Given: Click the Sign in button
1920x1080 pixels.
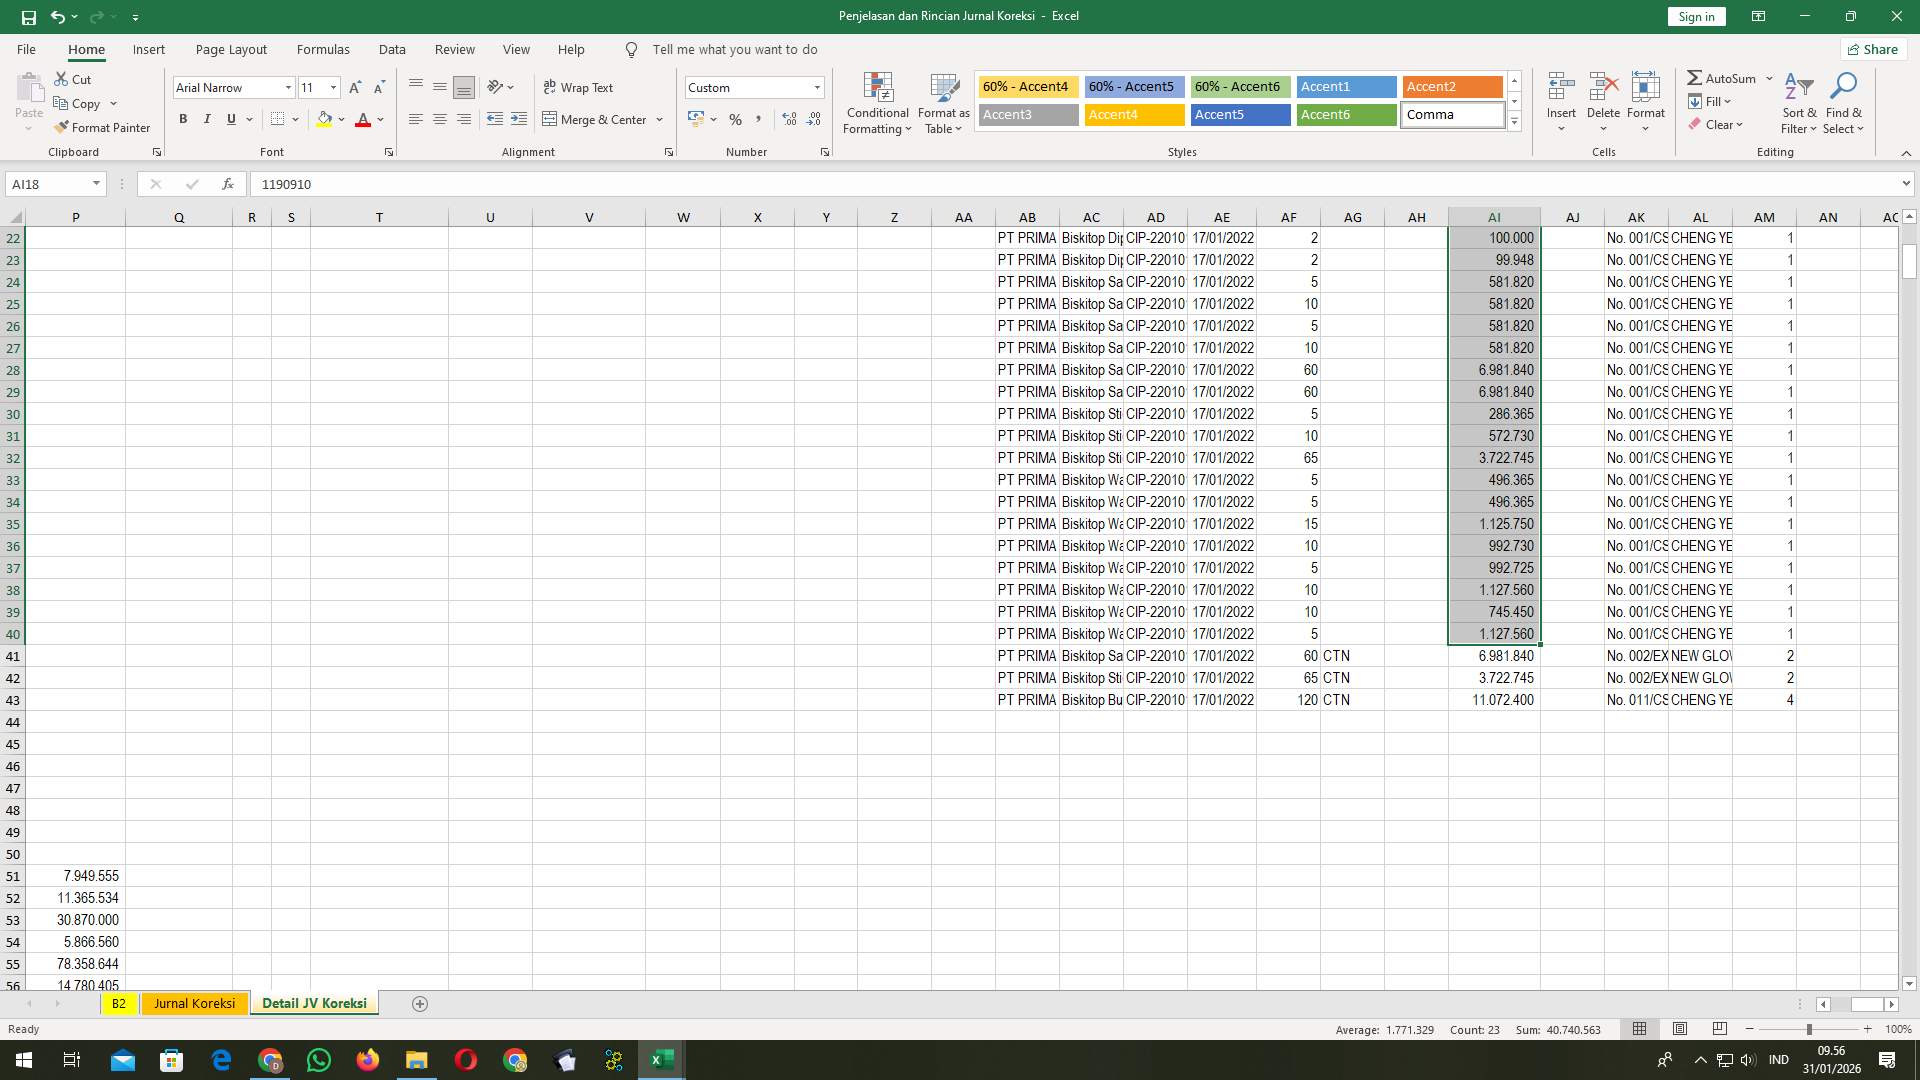Looking at the screenshot, I should pos(1695,16).
